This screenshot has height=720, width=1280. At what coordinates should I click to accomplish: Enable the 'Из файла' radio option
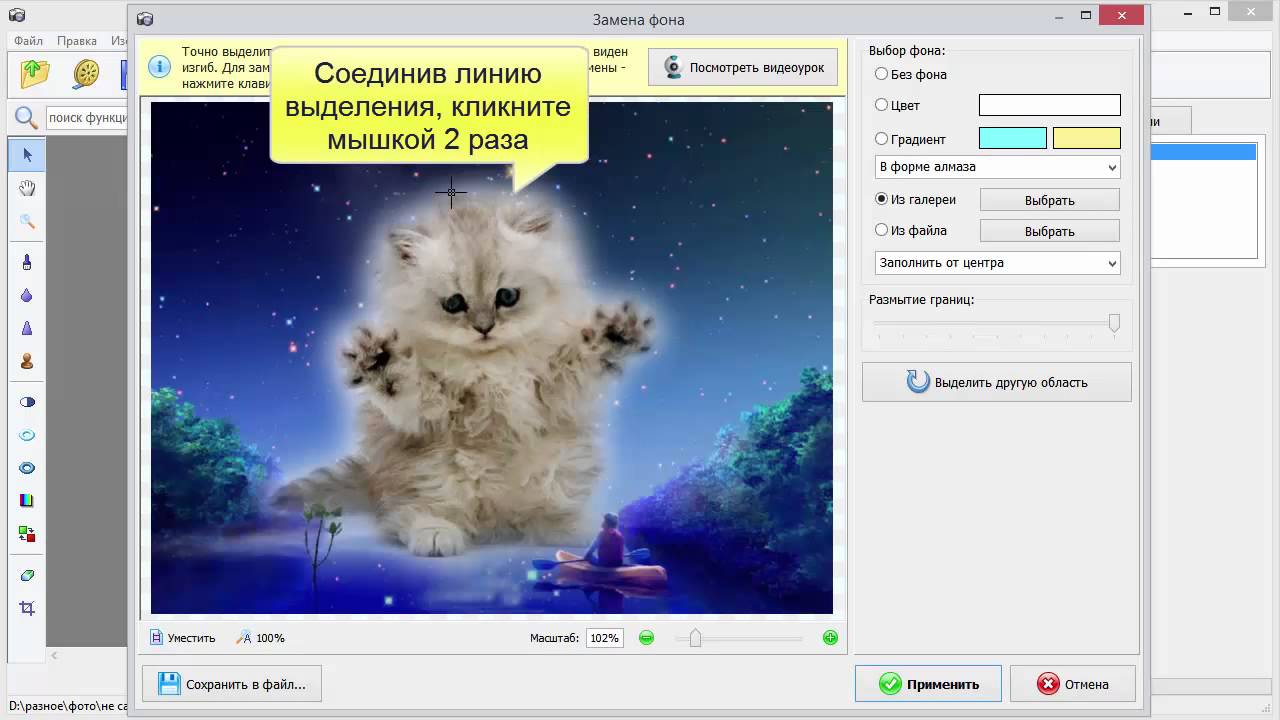pyautogui.click(x=881, y=230)
